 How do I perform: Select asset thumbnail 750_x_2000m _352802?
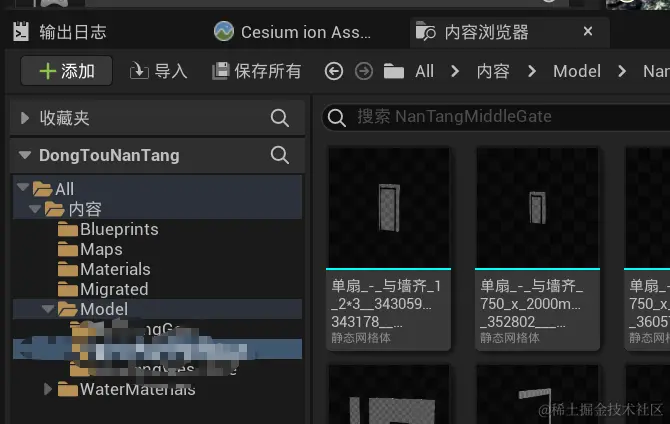tap(538, 207)
